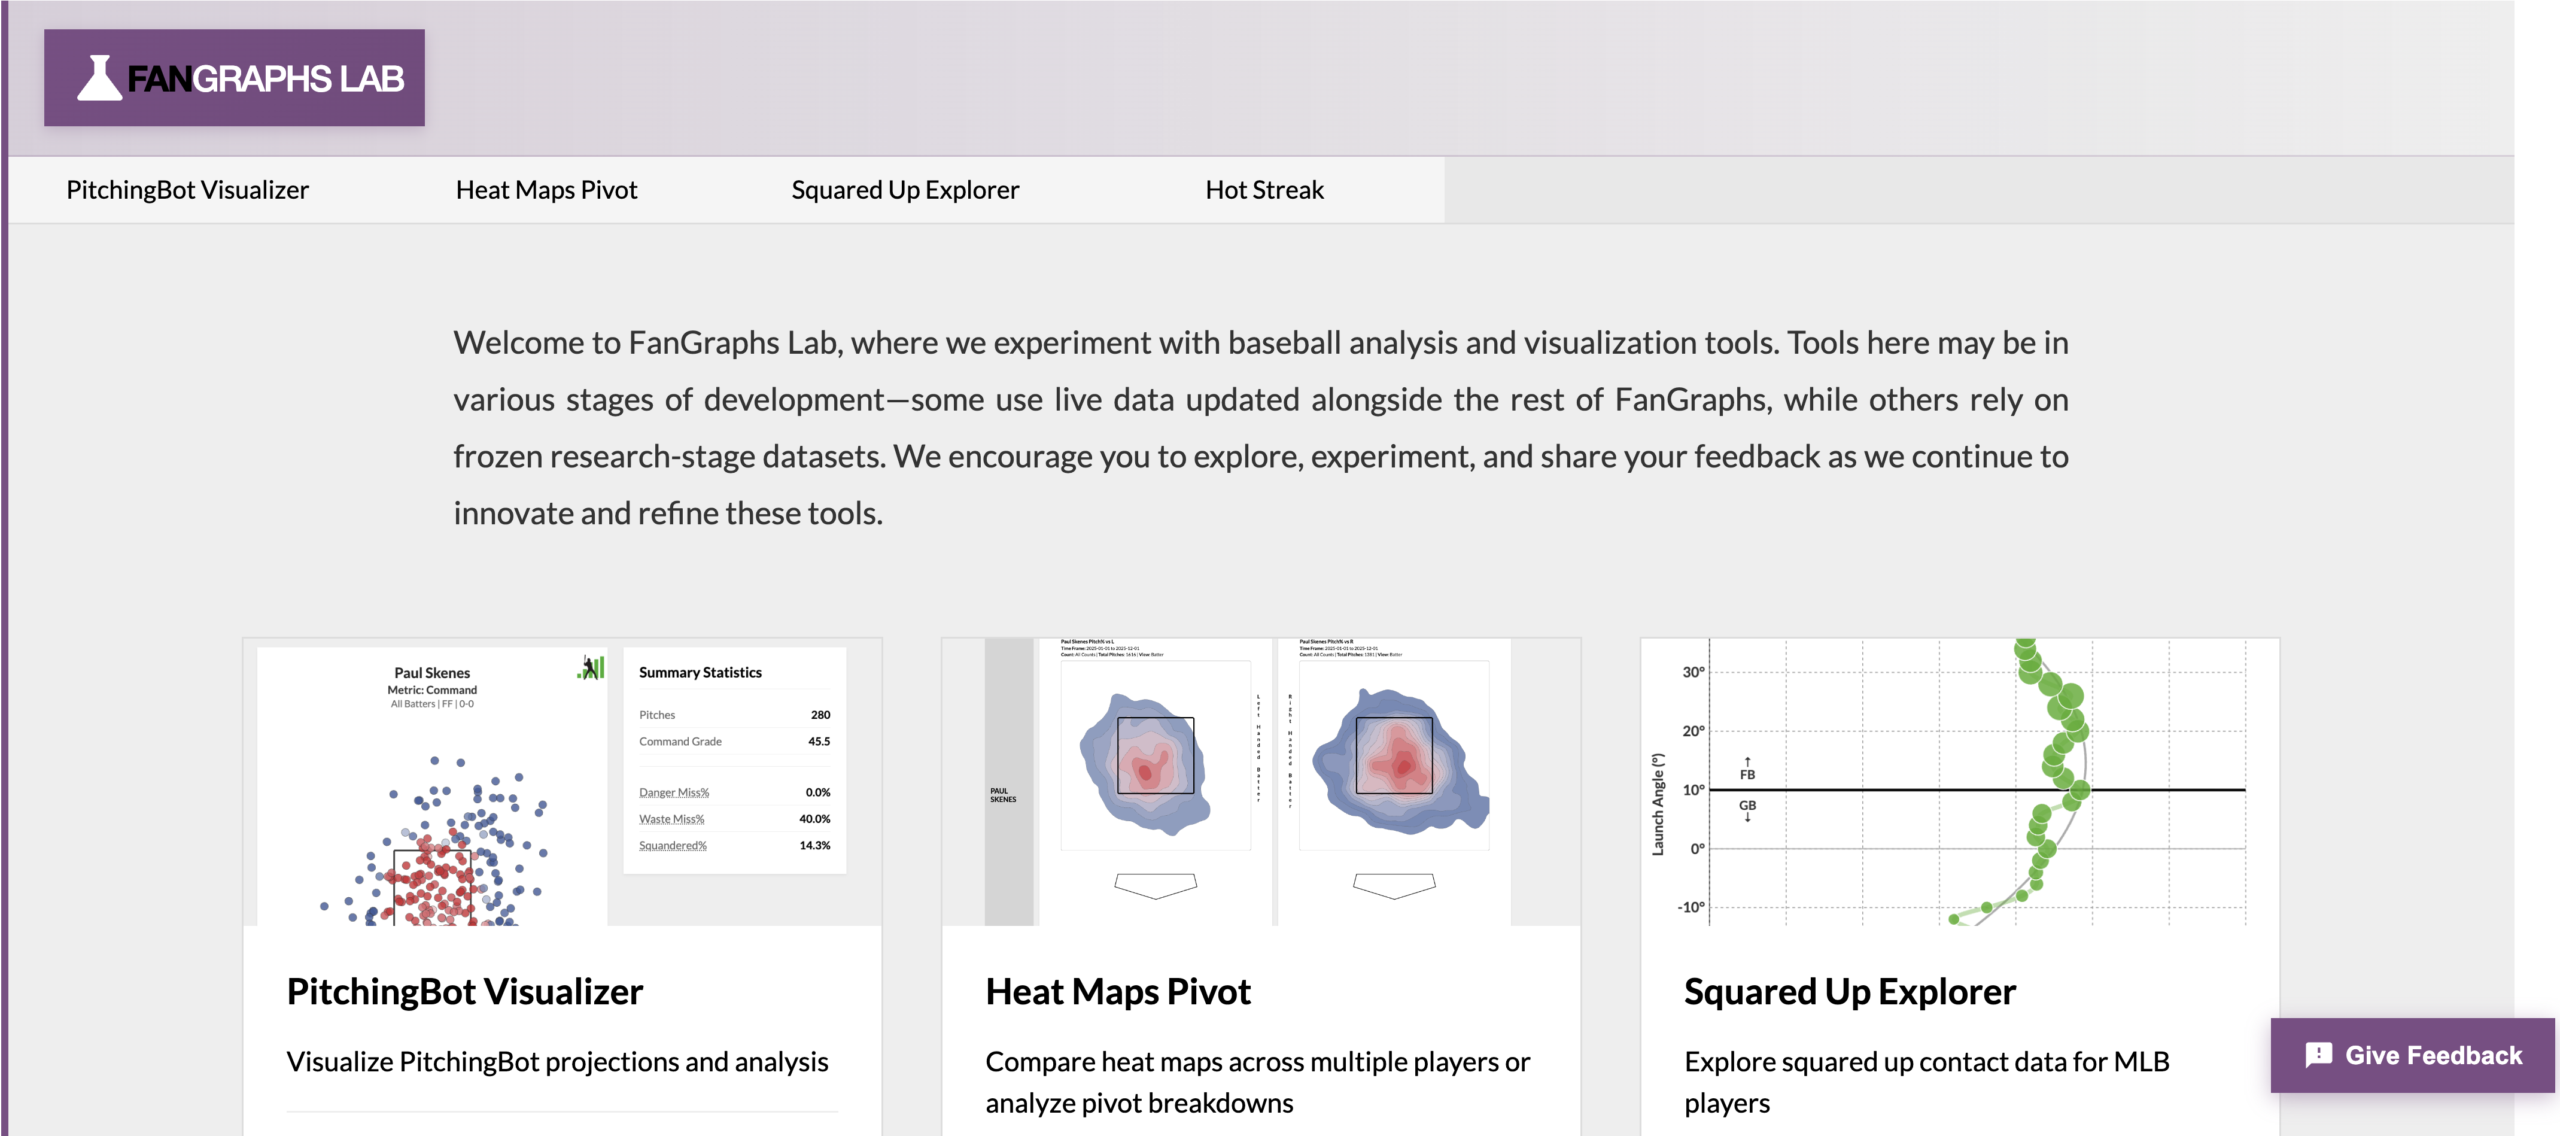Open the Heat Maps Pivot card title
2560x1136 pixels.
tap(1118, 992)
